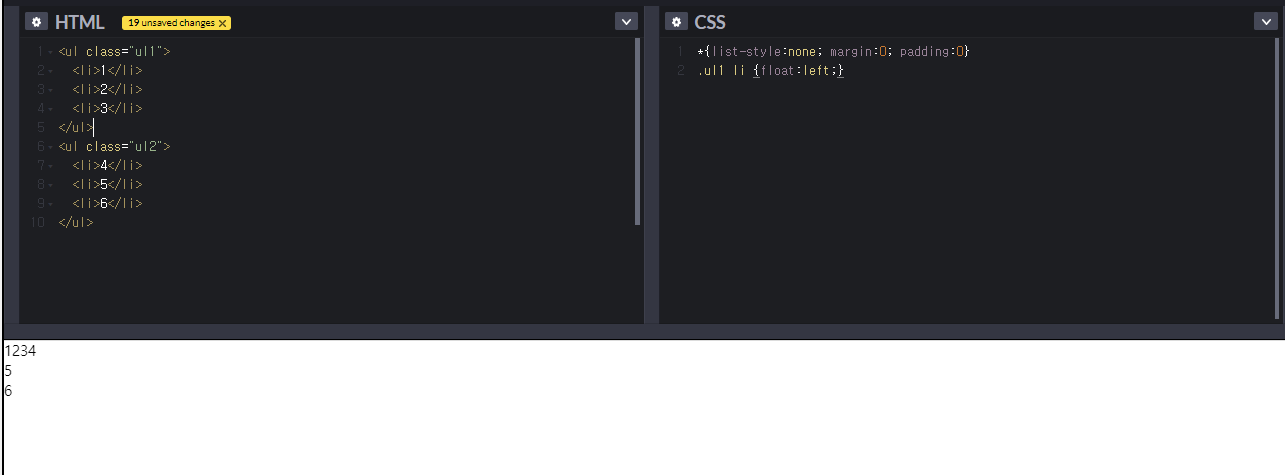Click the .ul1 li float:left rule
This screenshot has height=475, width=1285.
pyautogui.click(x=771, y=70)
